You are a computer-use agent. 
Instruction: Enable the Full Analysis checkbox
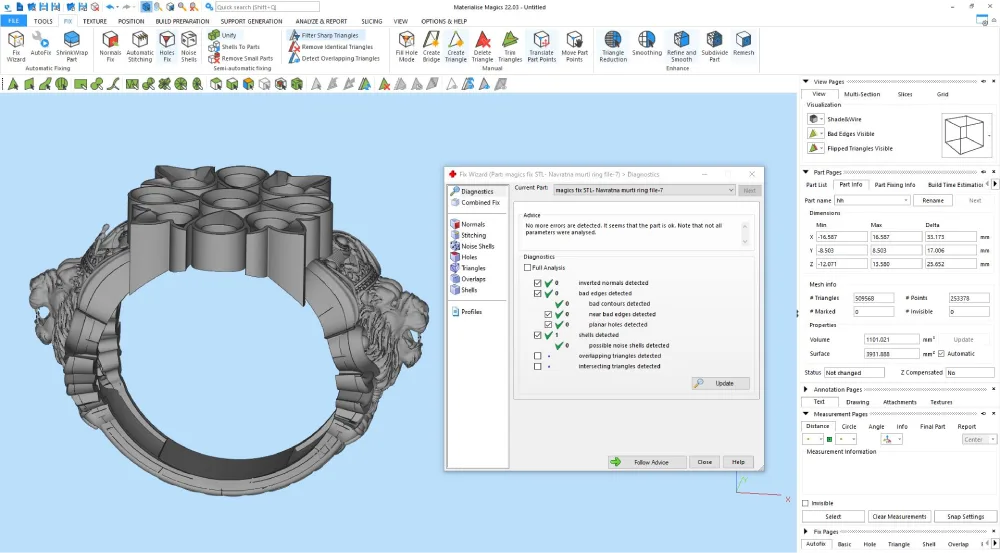point(527,268)
